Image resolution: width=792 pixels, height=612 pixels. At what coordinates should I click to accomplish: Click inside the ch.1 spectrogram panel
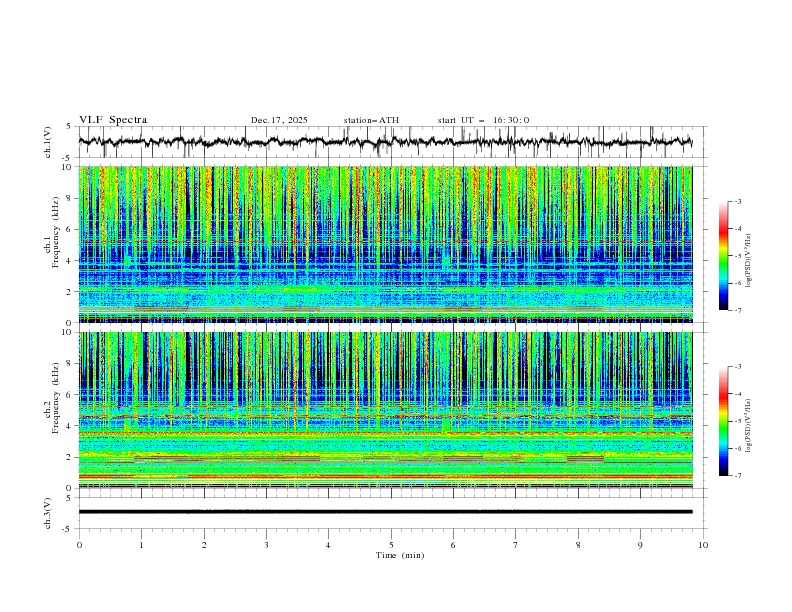390,245
